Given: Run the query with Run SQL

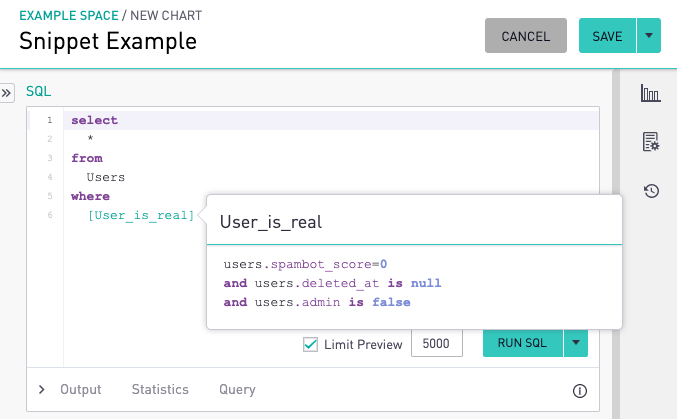Looking at the screenshot, I should [x=522, y=343].
